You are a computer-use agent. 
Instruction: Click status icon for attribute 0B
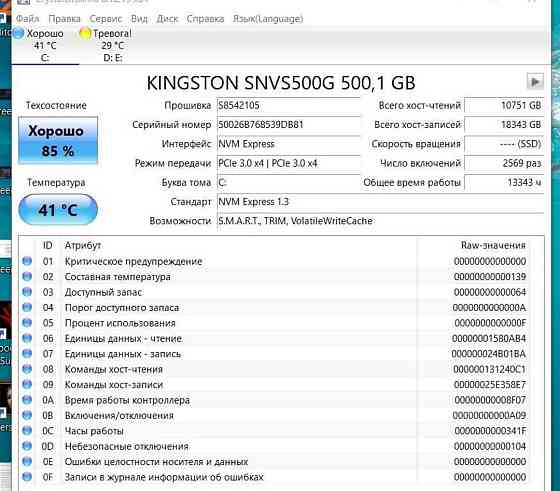pos(27,415)
